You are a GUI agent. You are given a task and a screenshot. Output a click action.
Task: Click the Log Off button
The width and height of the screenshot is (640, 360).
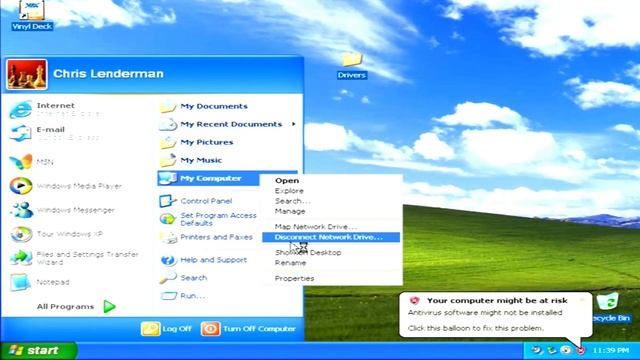(167, 329)
